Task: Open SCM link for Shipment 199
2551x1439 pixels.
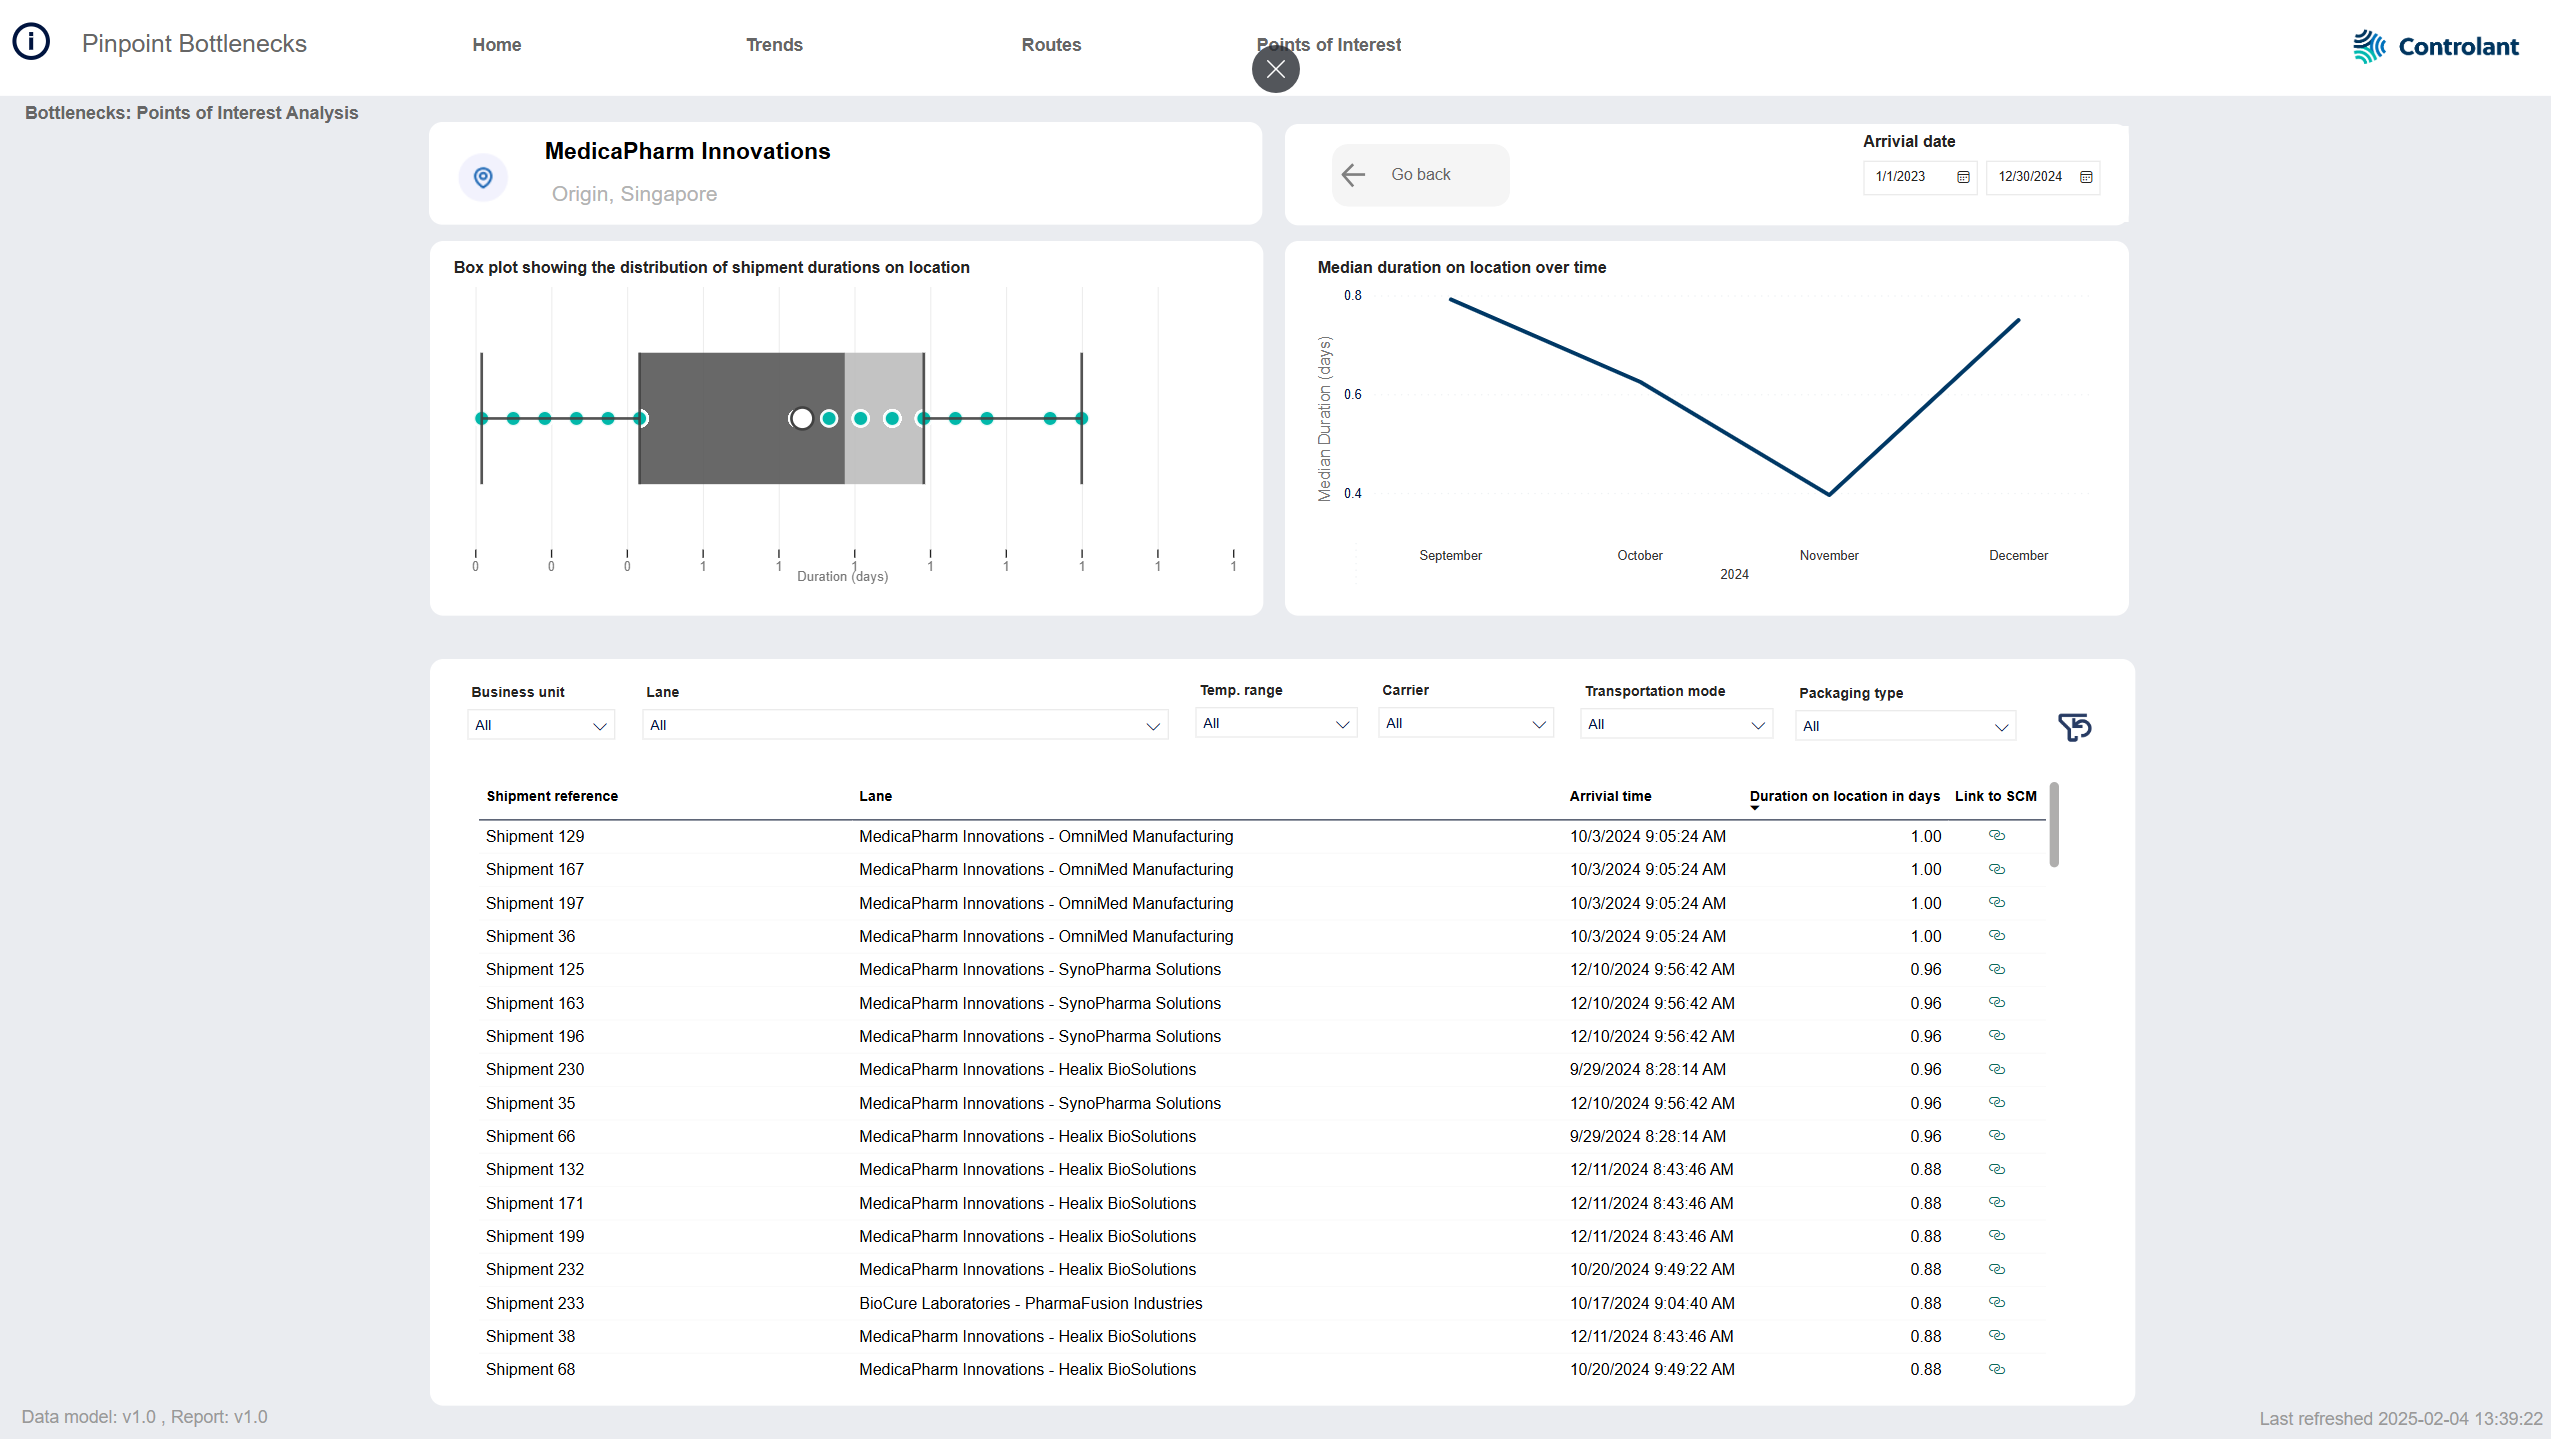Action: pyautogui.click(x=1996, y=1235)
